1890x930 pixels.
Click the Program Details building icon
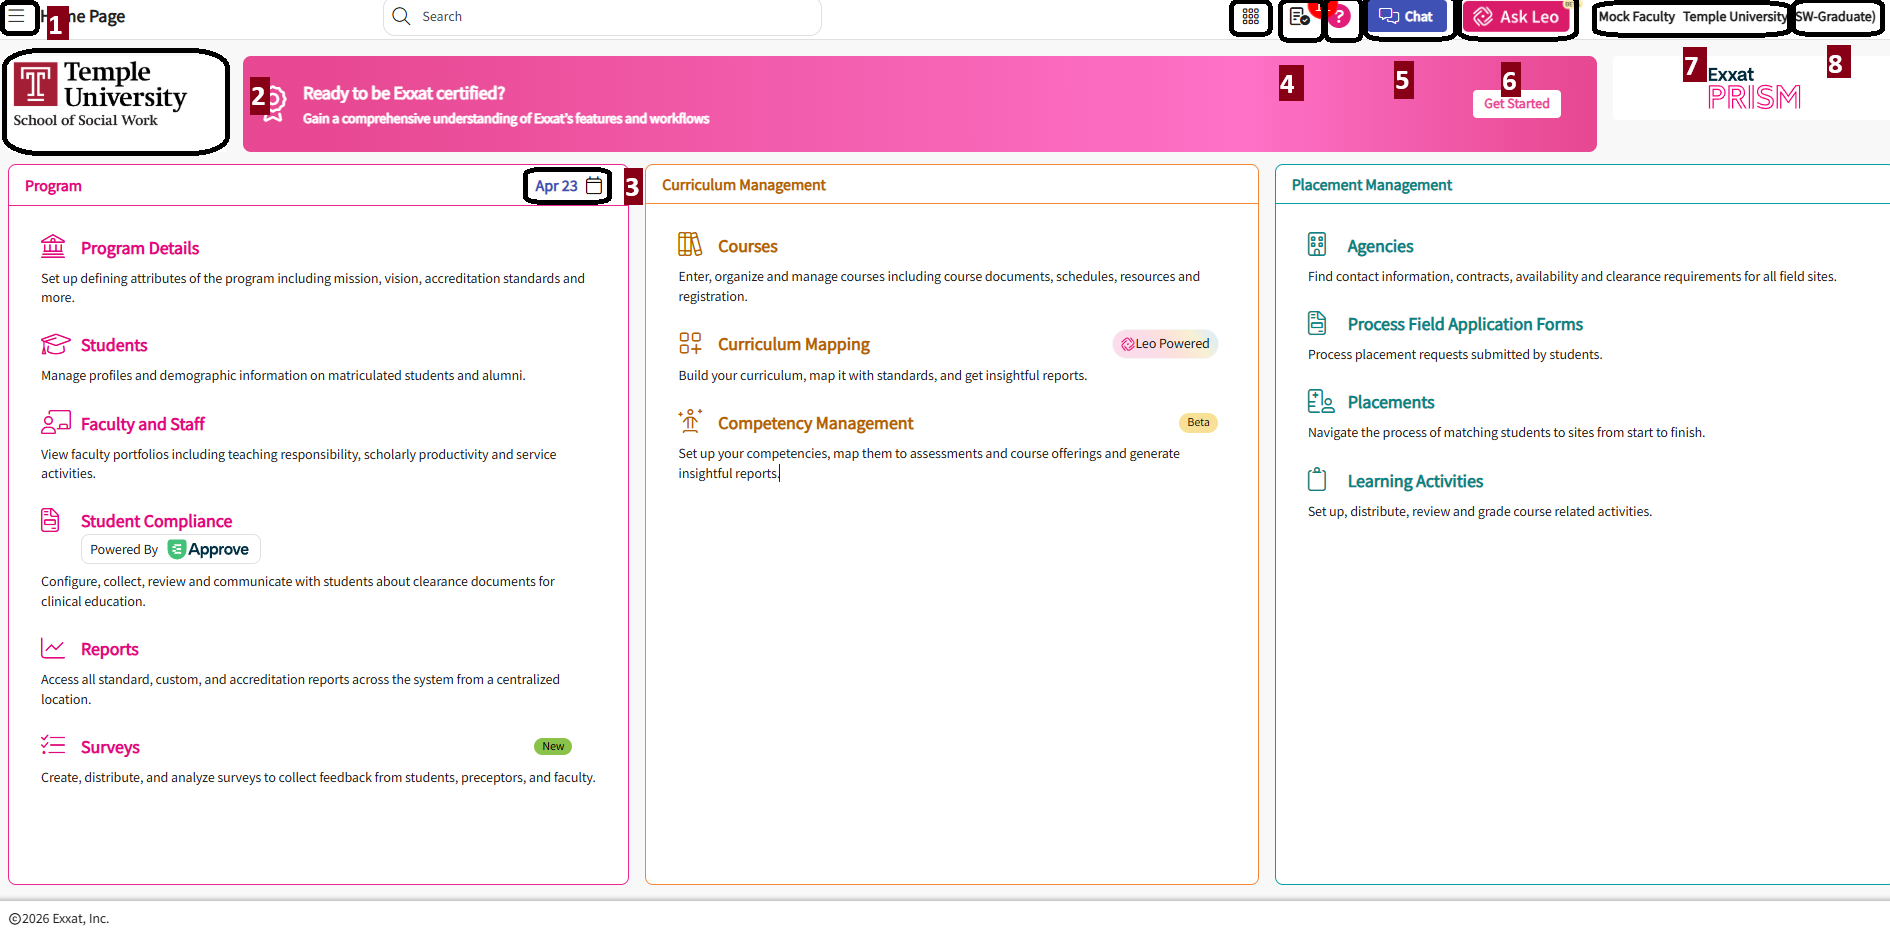click(x=53, y=246)
